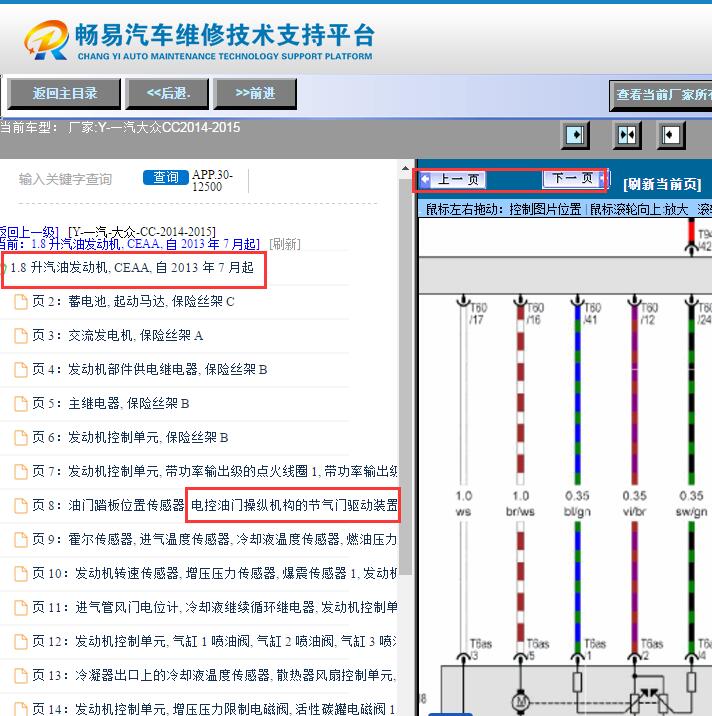Go to previous page with 上一页
Viewport: 712px width, 716px height.
coord(452,179)
